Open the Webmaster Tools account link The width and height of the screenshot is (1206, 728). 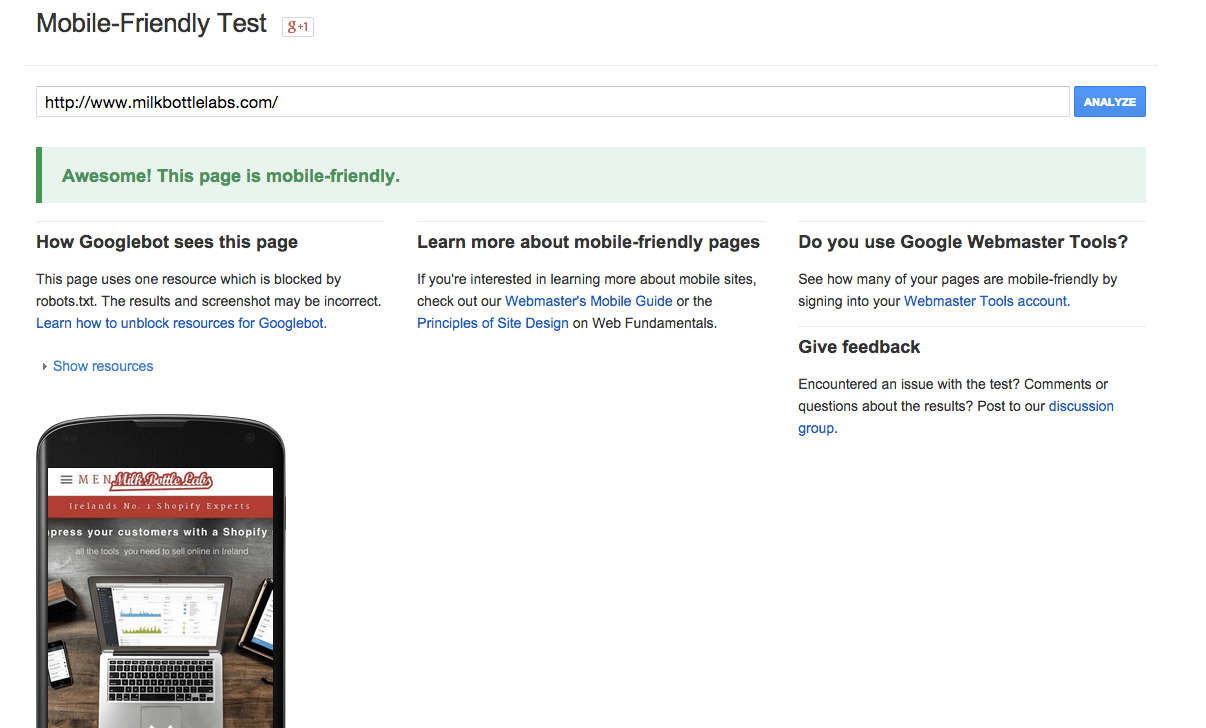tap(985, 301)
